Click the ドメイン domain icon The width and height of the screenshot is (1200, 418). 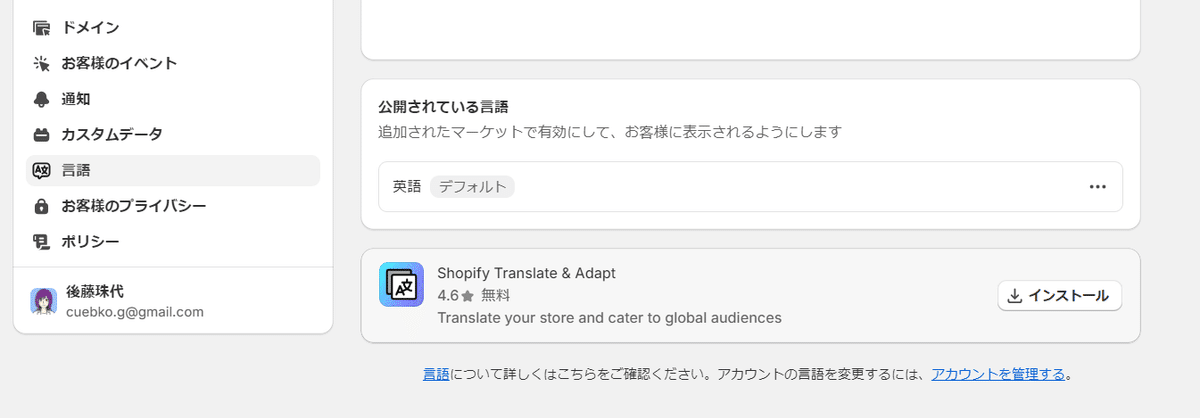click(x=41, y=28)
